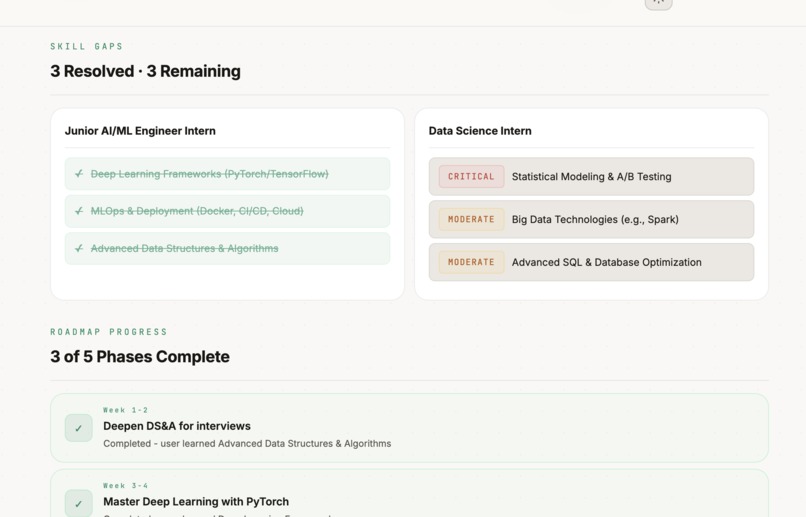Click the 3 of 5 Phases Complete heading
The height and width of the screenshot is (517, 806).
[140, 357]
